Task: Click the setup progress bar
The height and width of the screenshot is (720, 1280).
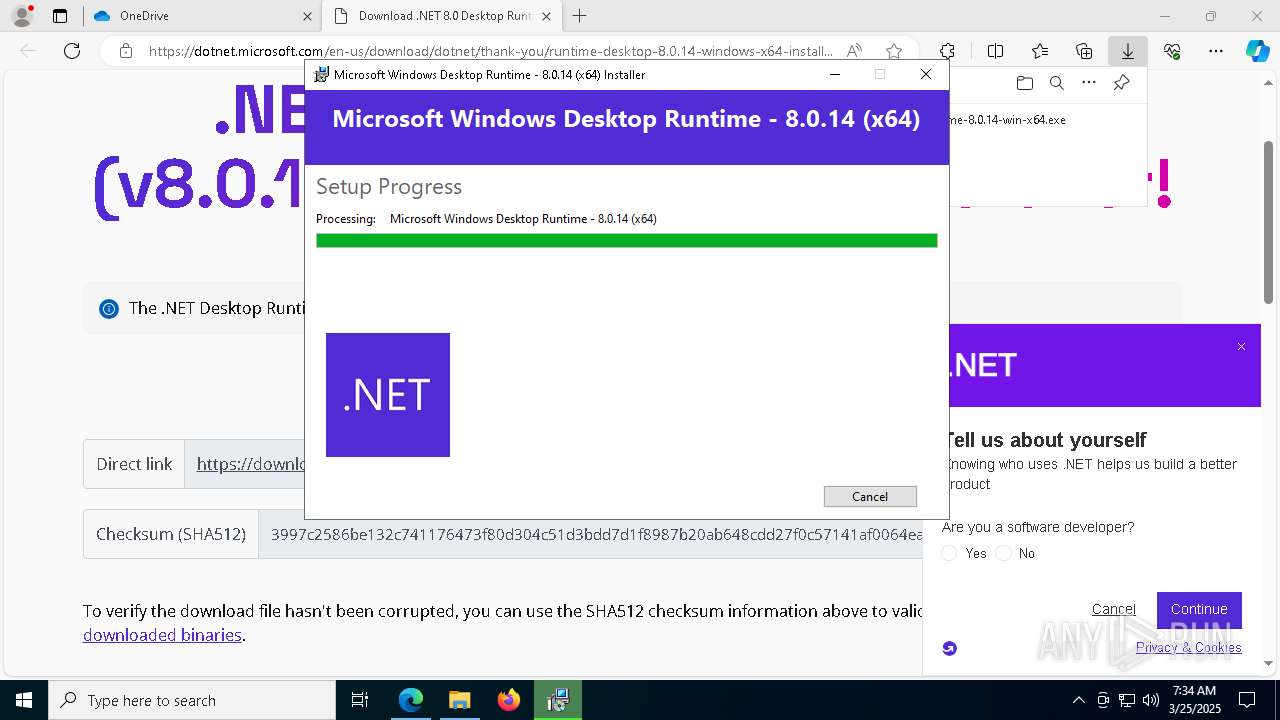Action: pos(627,240)
